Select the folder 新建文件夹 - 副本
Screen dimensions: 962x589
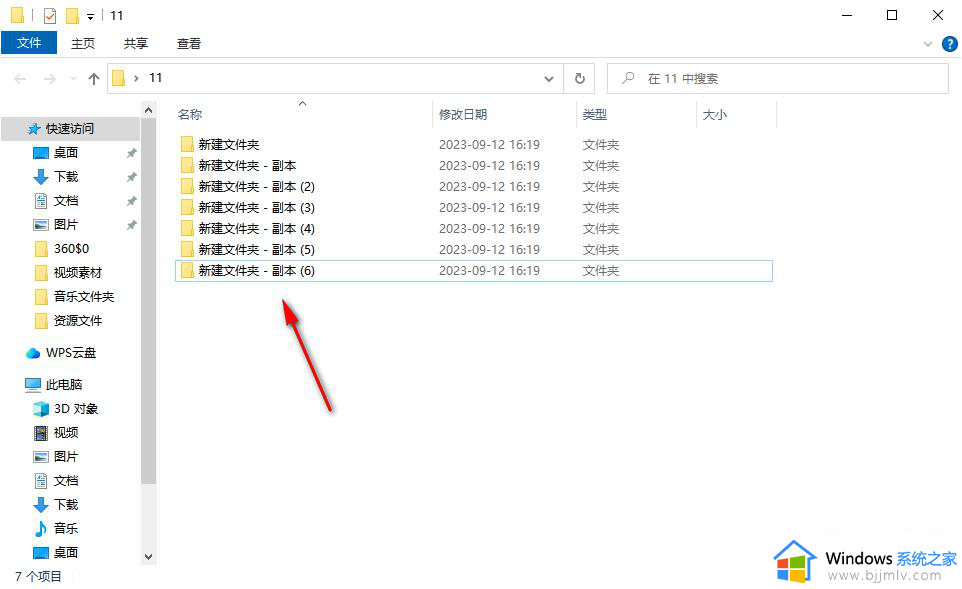(247, 166)
